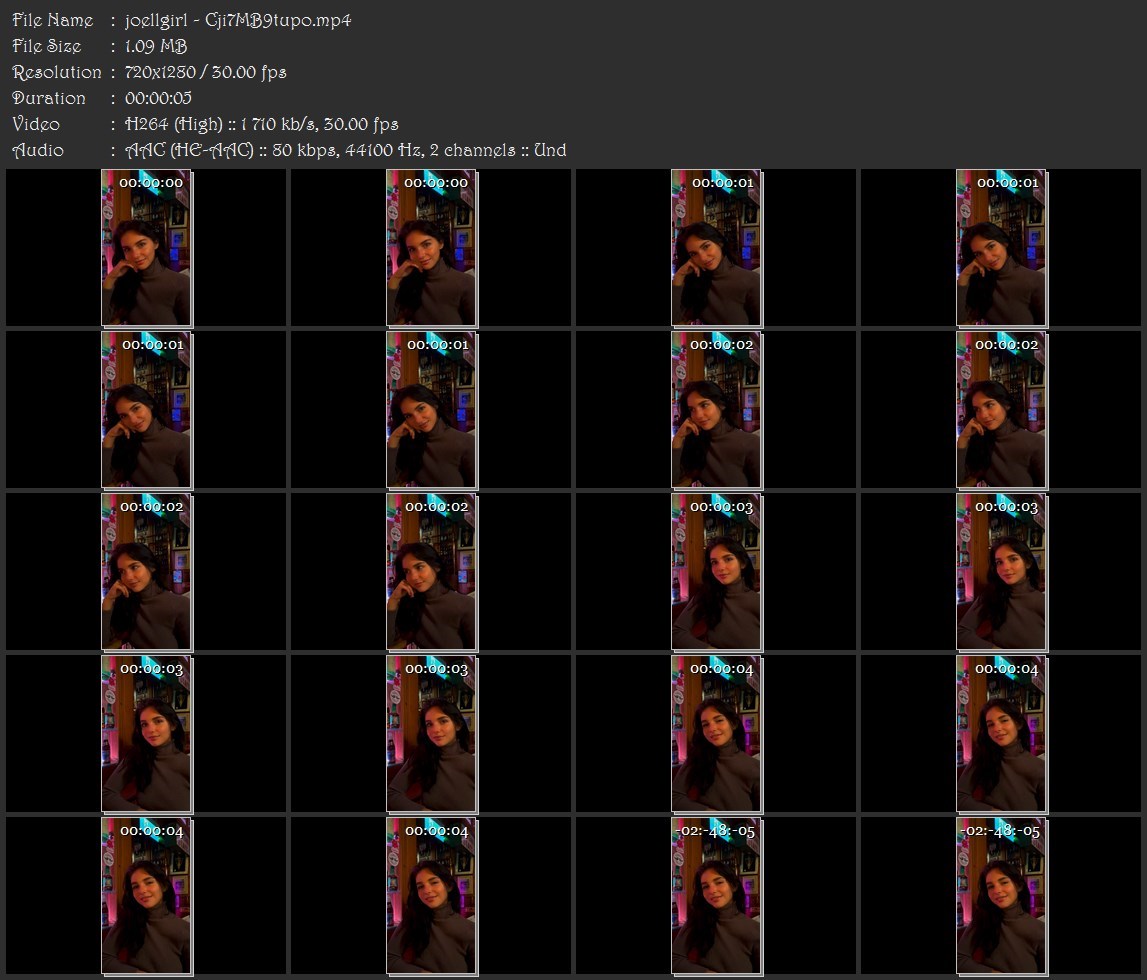The width and height of the screenshot is (1147, 980).
Task: Select the second 00:00:01 thumbnail
Action: (x=1001, y=247)
